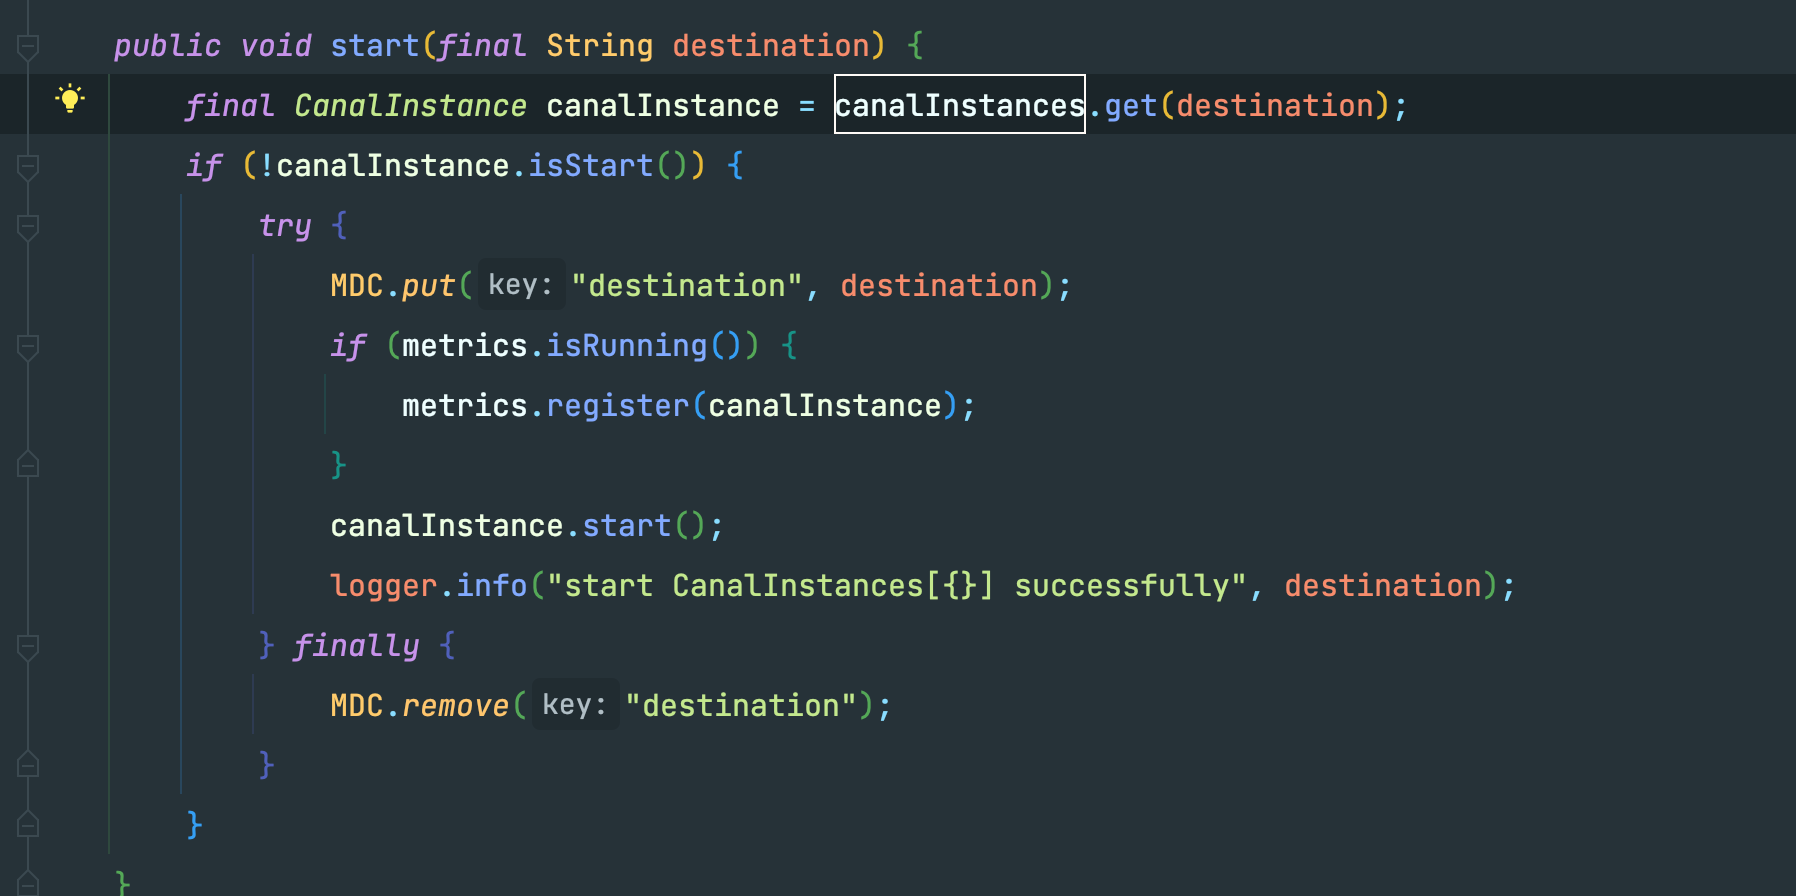The height and width of the screenshot is (896, 1796).
Task: Click "destination" string literal in MDC.put
Action: click(687, 285)
